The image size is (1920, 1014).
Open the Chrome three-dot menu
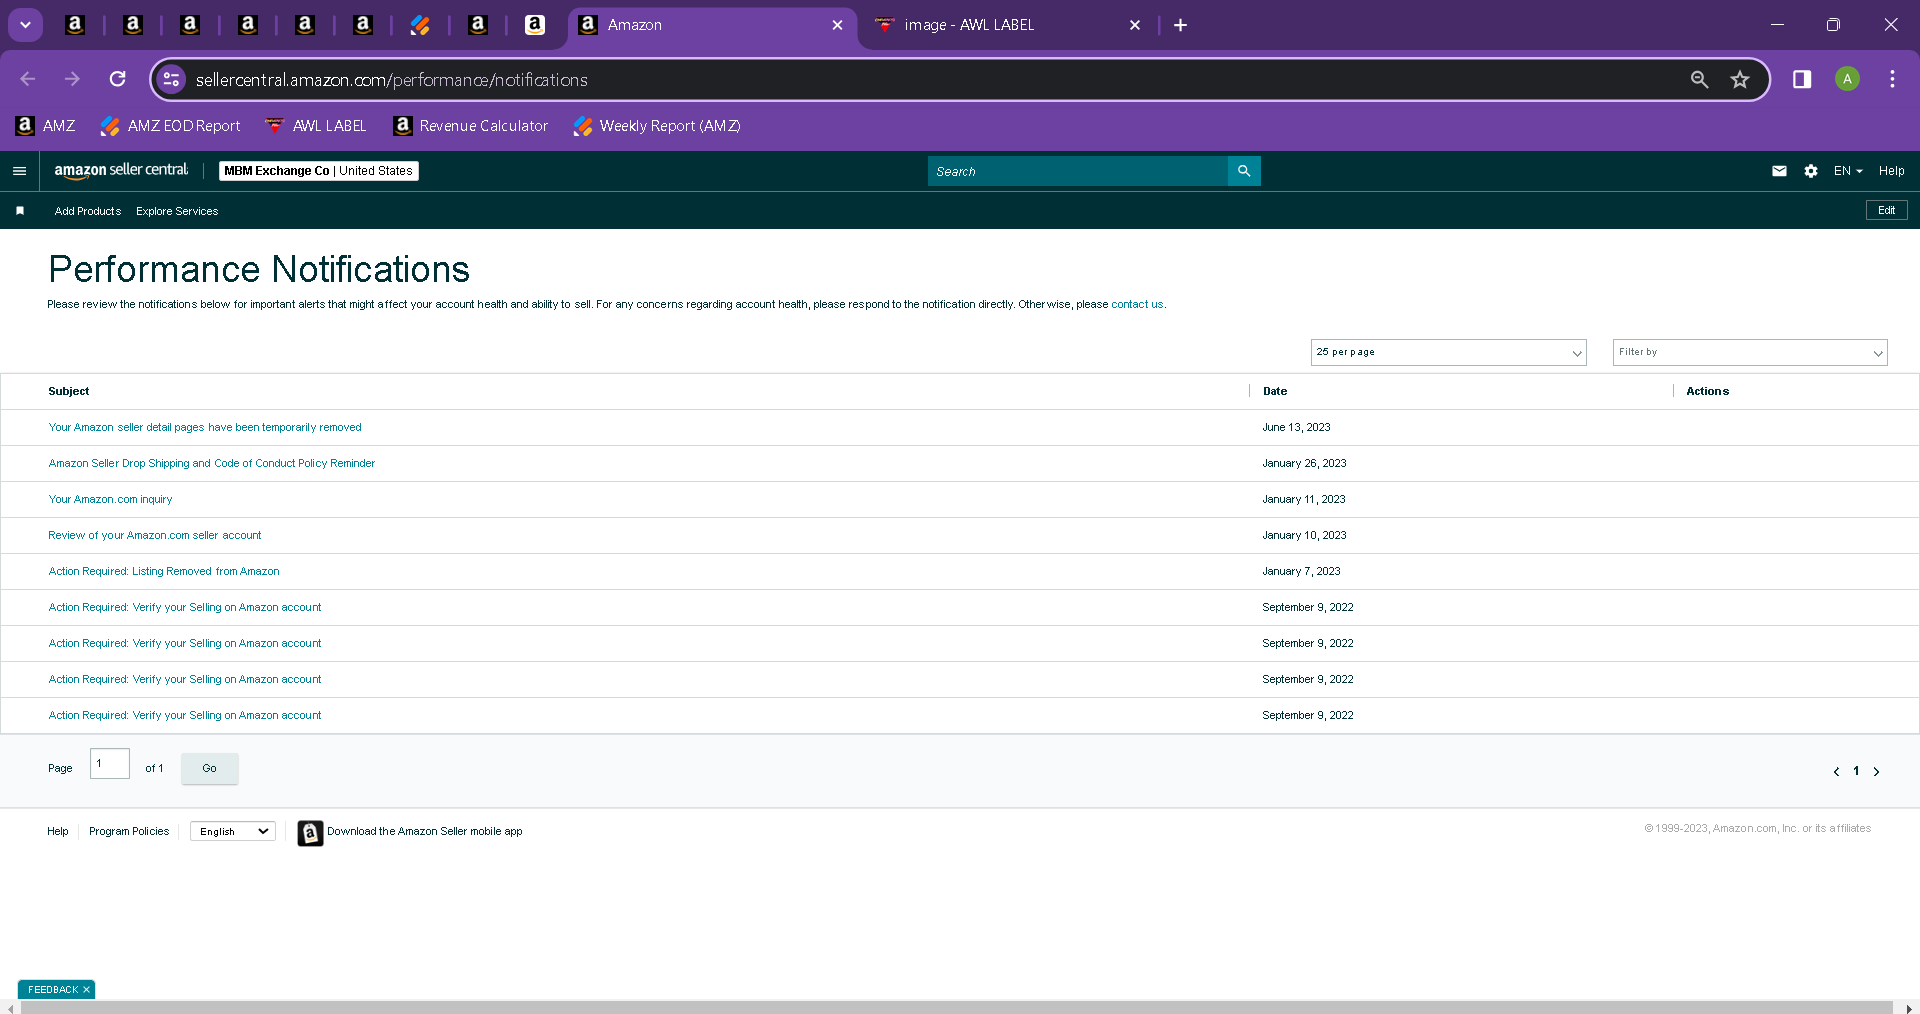tap(1892, 79)
